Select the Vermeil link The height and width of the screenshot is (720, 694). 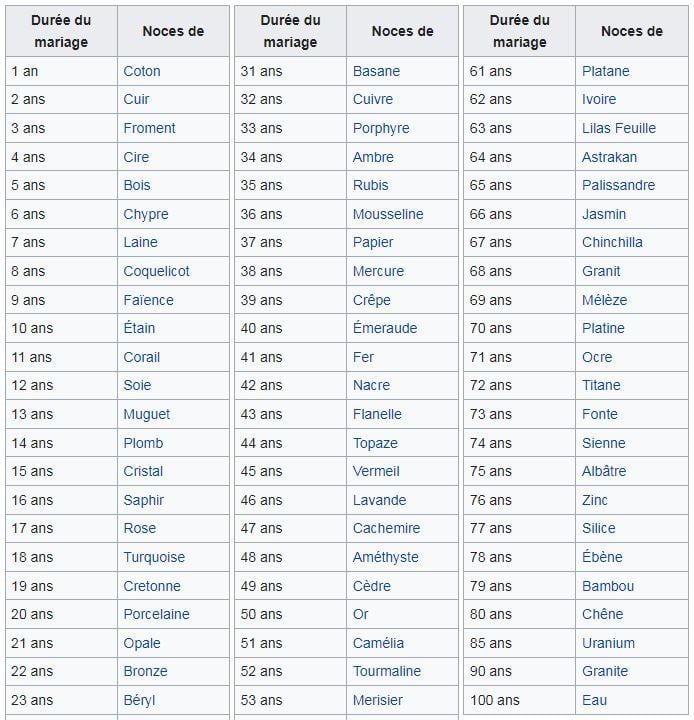(376, 471)
